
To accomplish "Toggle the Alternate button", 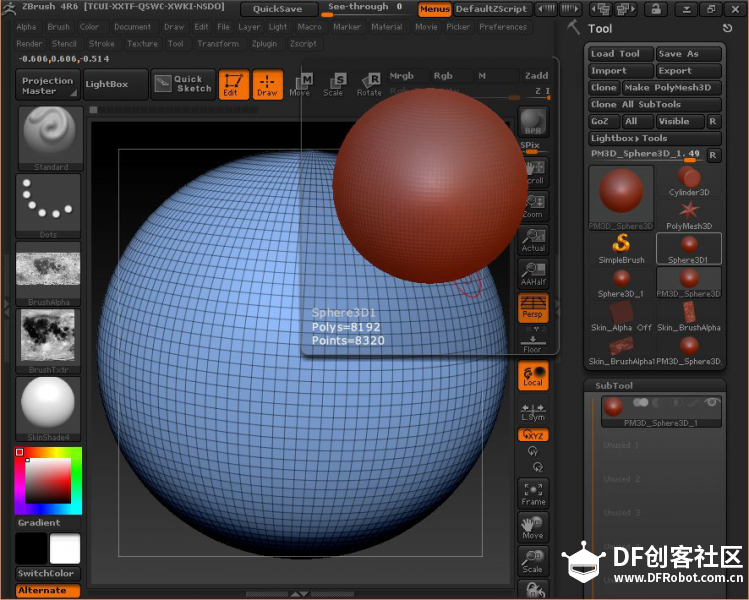I will pos(48,590).
